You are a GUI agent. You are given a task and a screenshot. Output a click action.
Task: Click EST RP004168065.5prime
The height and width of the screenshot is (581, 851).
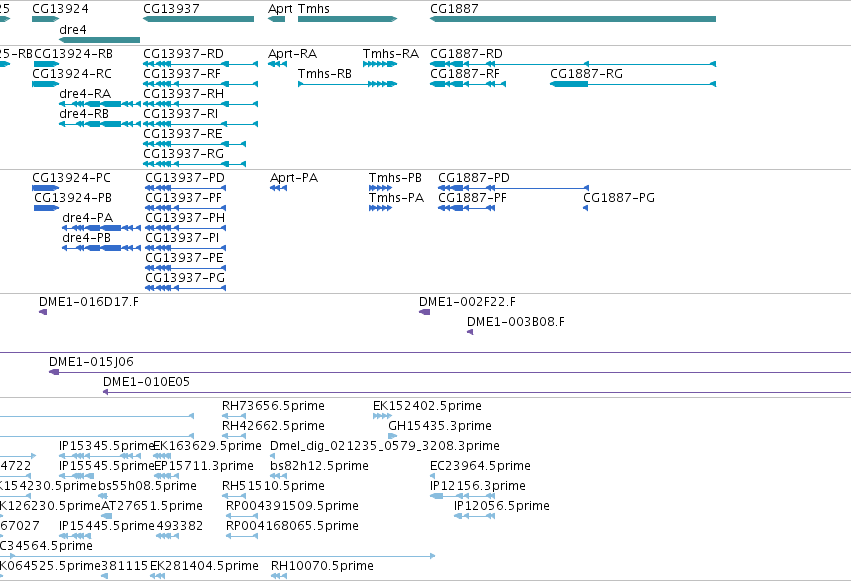pos(293,527)
